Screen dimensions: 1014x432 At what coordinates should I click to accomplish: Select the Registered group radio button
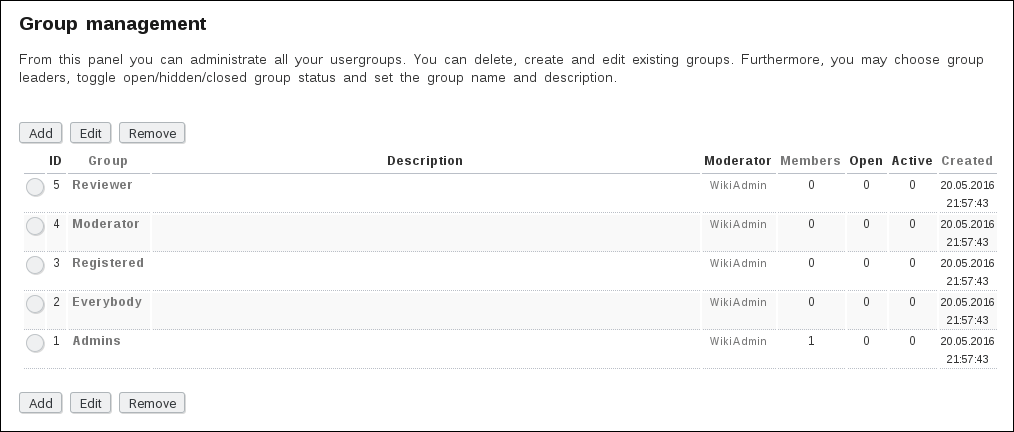[35, 265]
